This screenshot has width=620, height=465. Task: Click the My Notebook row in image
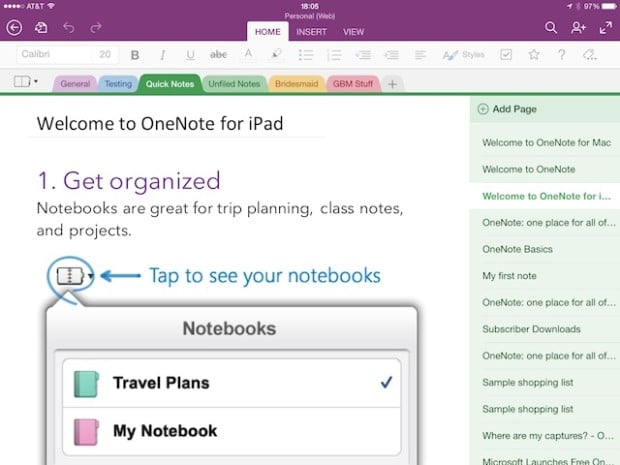click(x=232, y=431)
